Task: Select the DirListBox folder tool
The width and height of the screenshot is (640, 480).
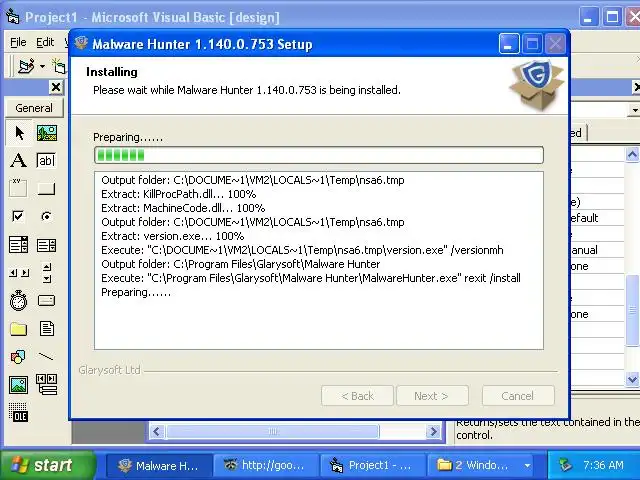Action: pos(19,329)
